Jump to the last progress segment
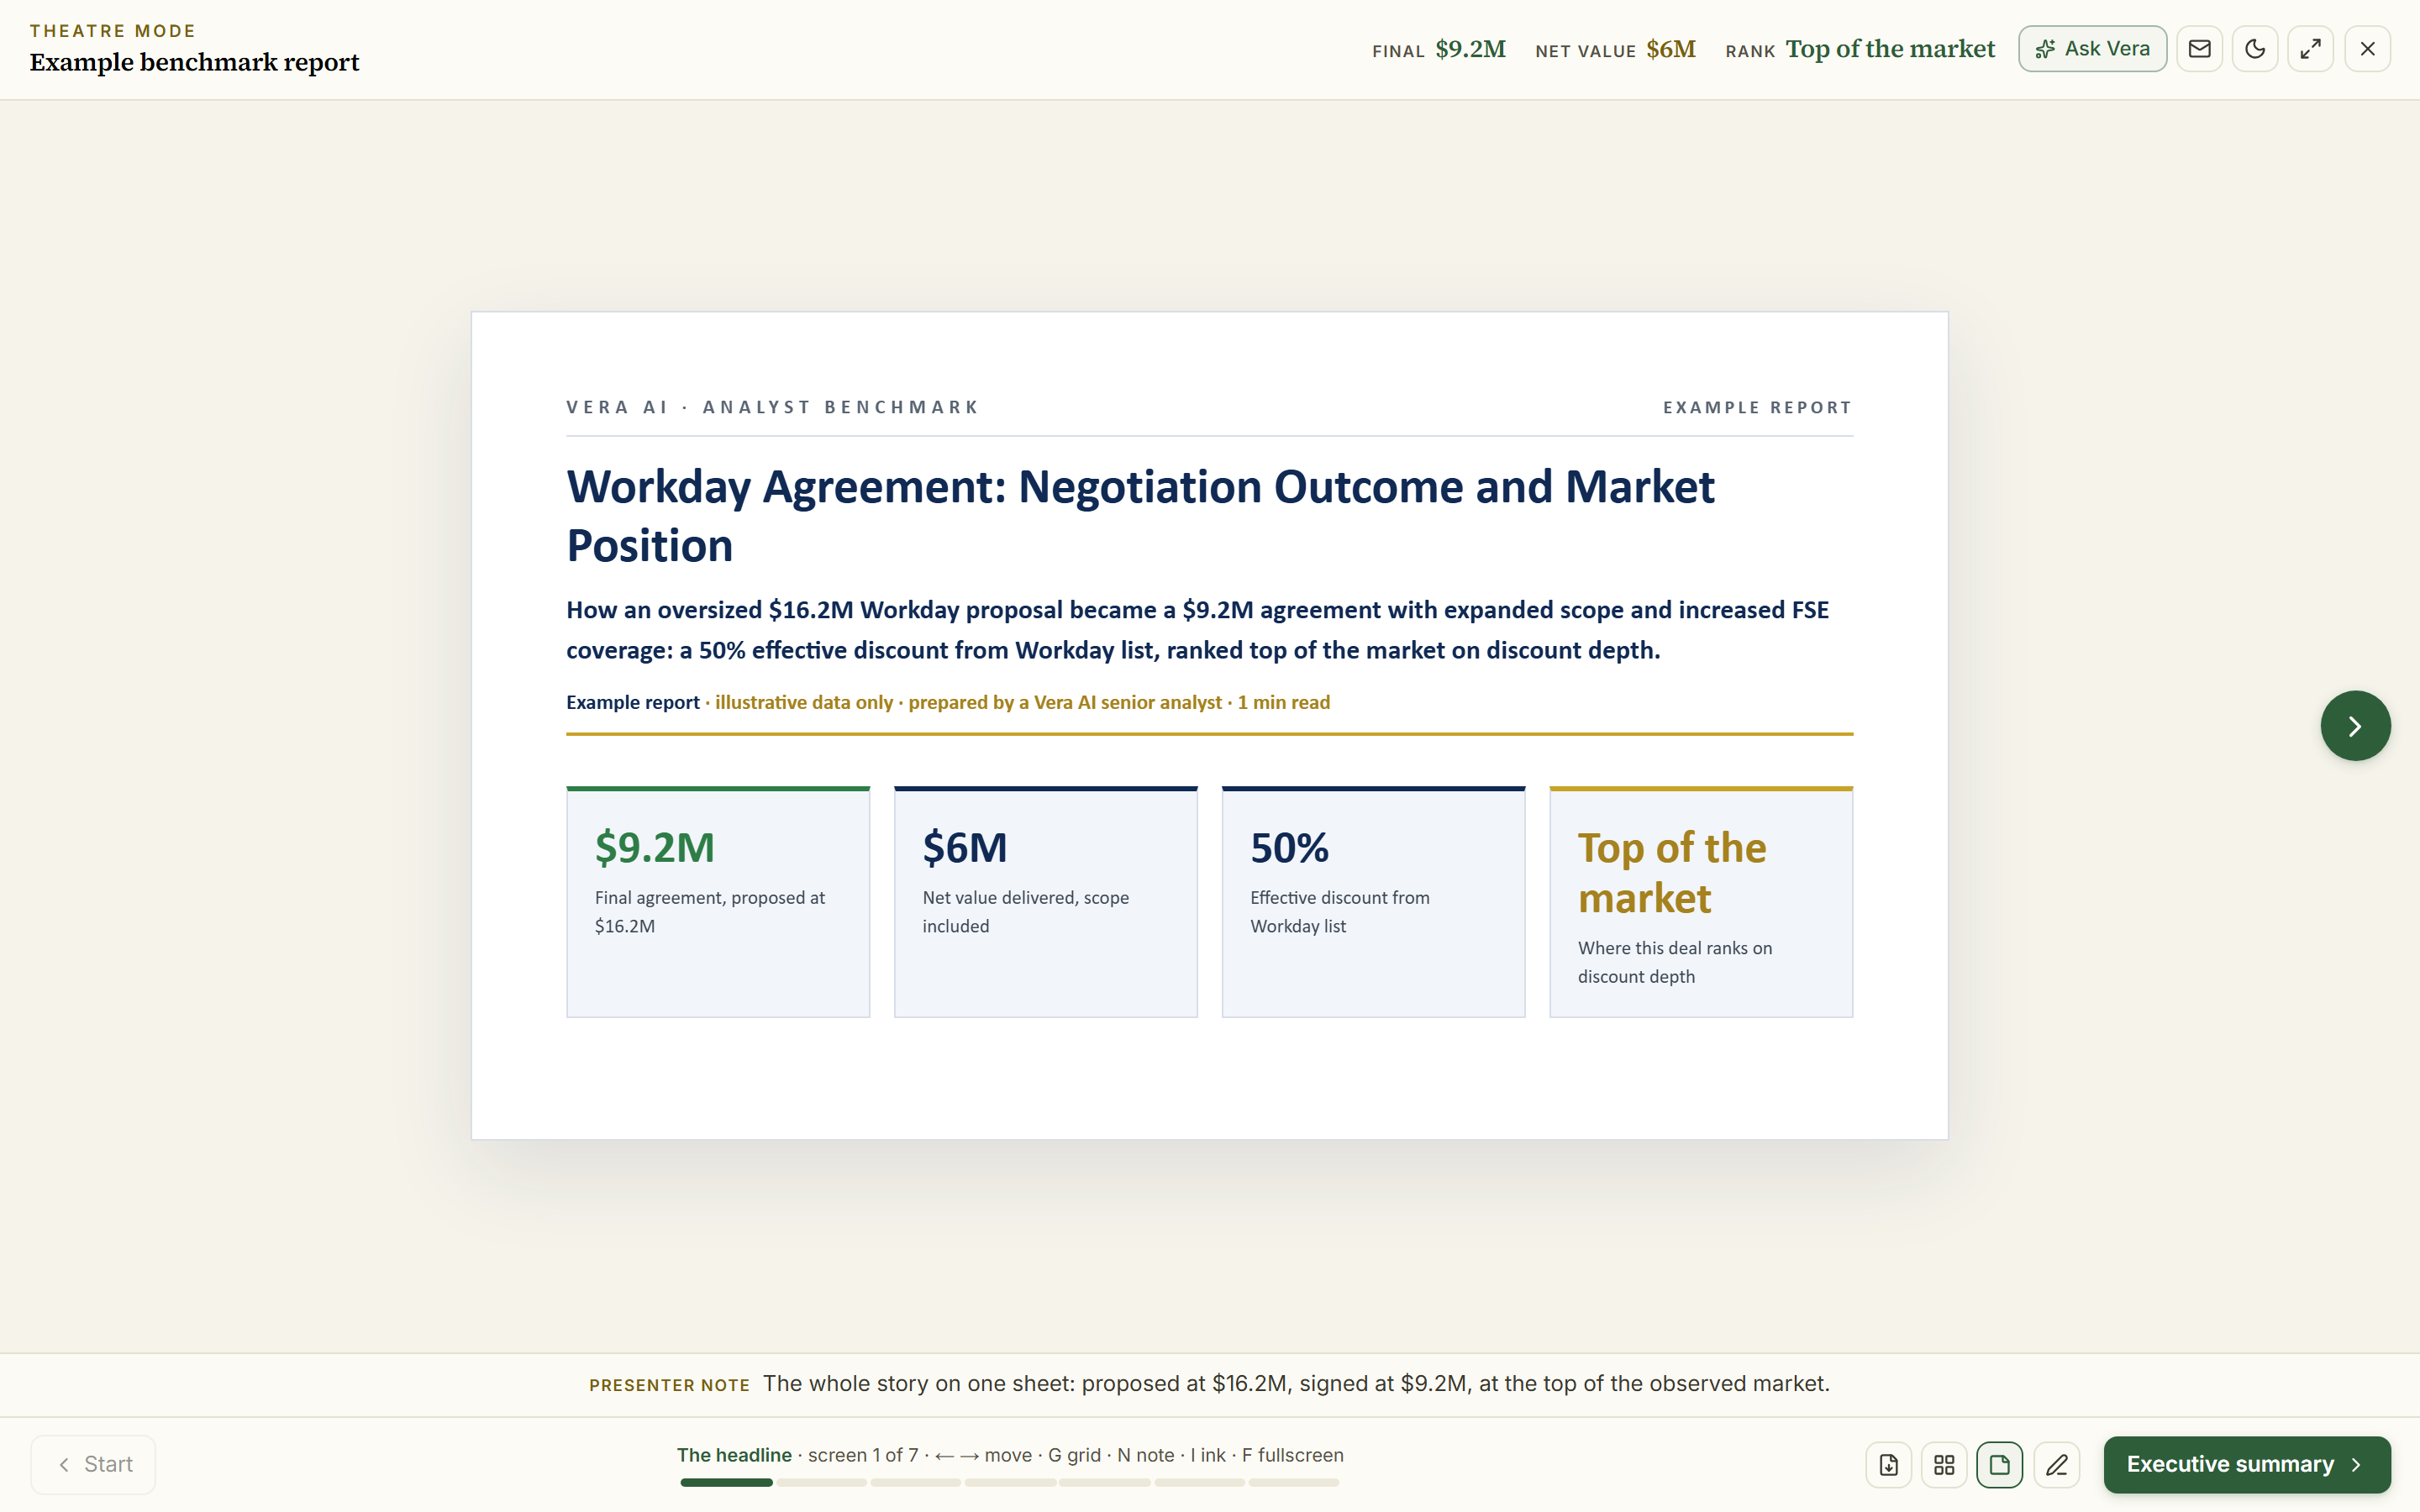Viewport: 2420px width, 1512px height. (x=1293, y=1483)
